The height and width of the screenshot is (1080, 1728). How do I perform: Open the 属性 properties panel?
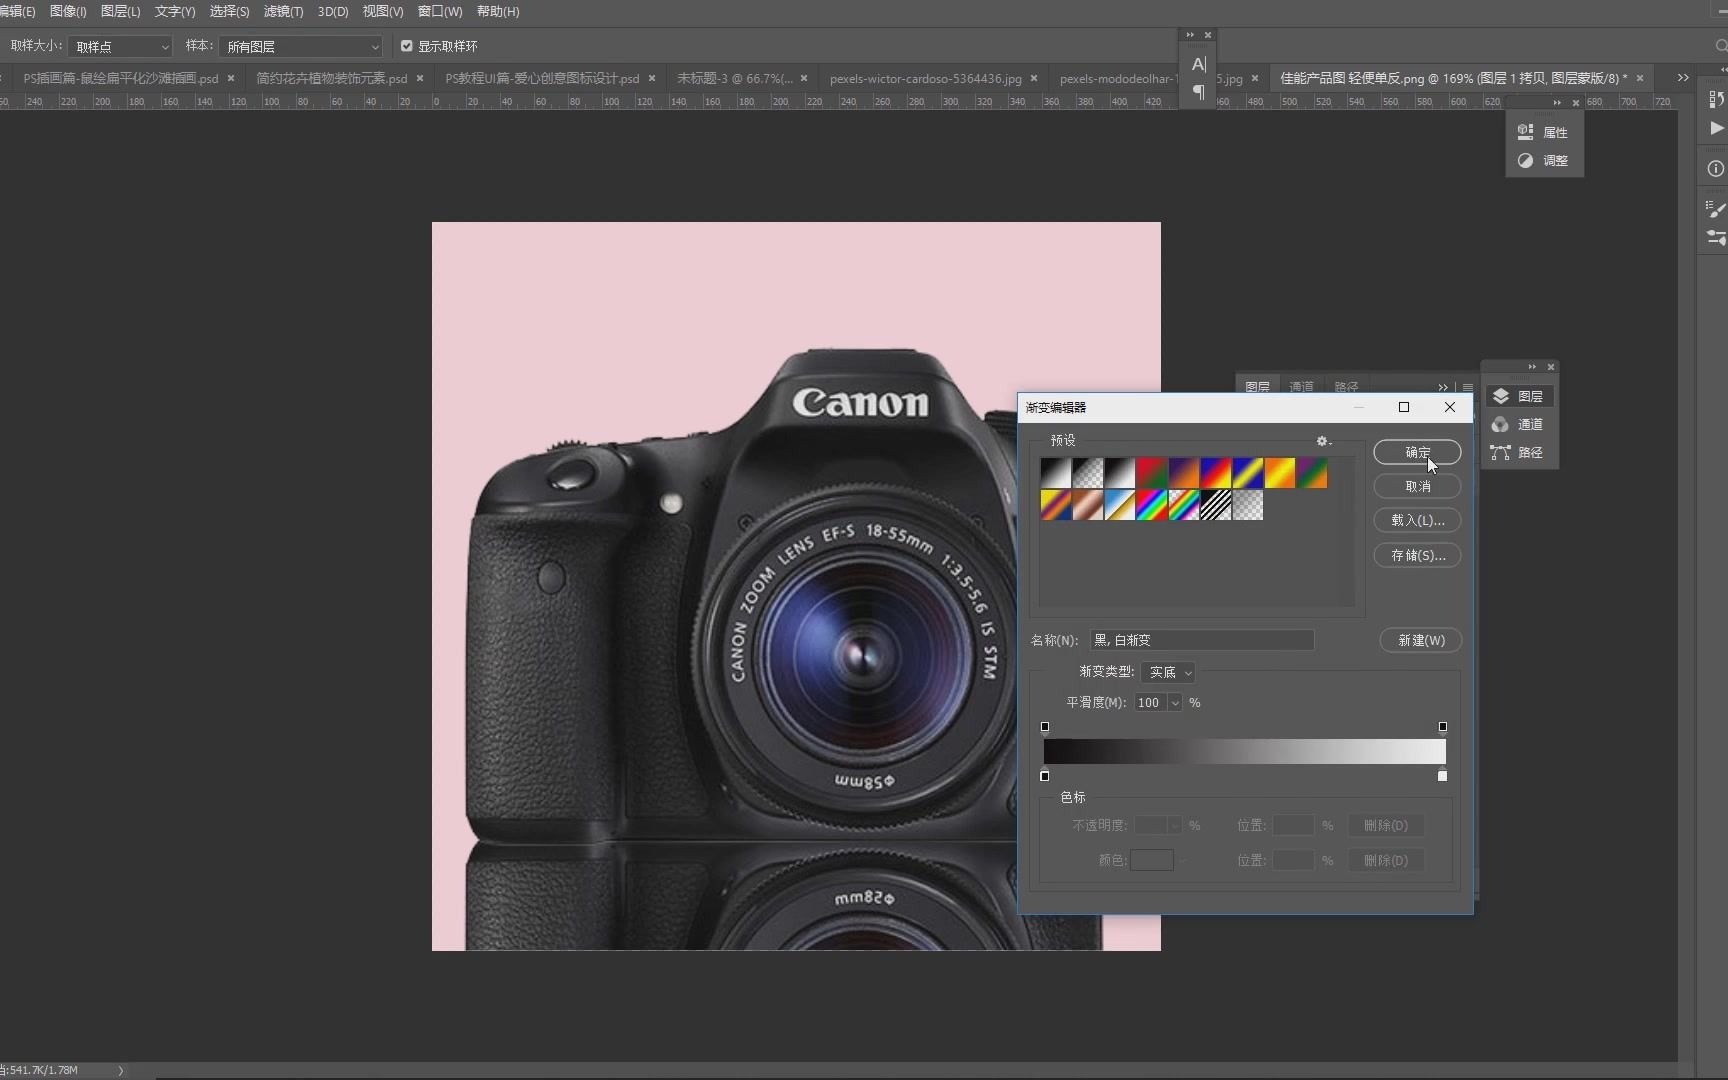pos(1544,132)
